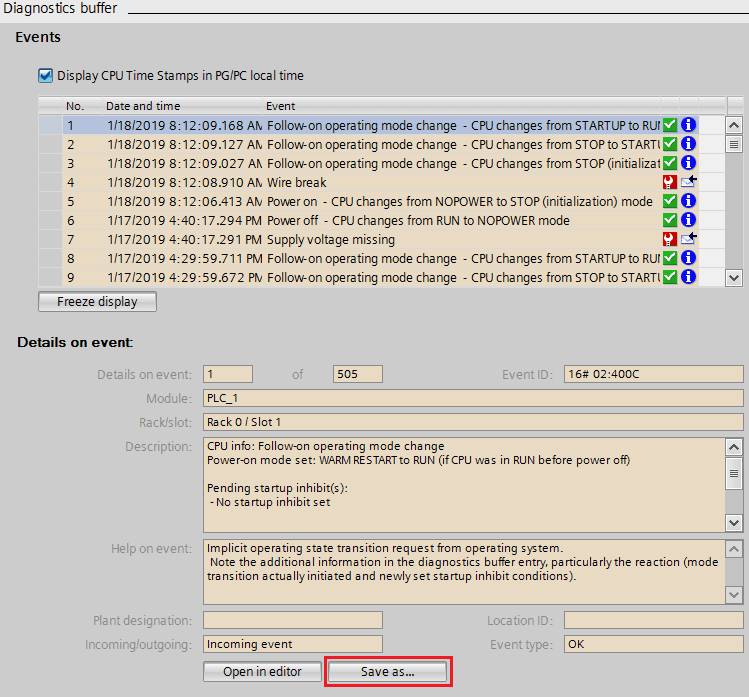This screenshot has height=697, width=749.
Task: Click Description box scrollbar thumb
Action: pyautogui.click(x=734, y=473)
